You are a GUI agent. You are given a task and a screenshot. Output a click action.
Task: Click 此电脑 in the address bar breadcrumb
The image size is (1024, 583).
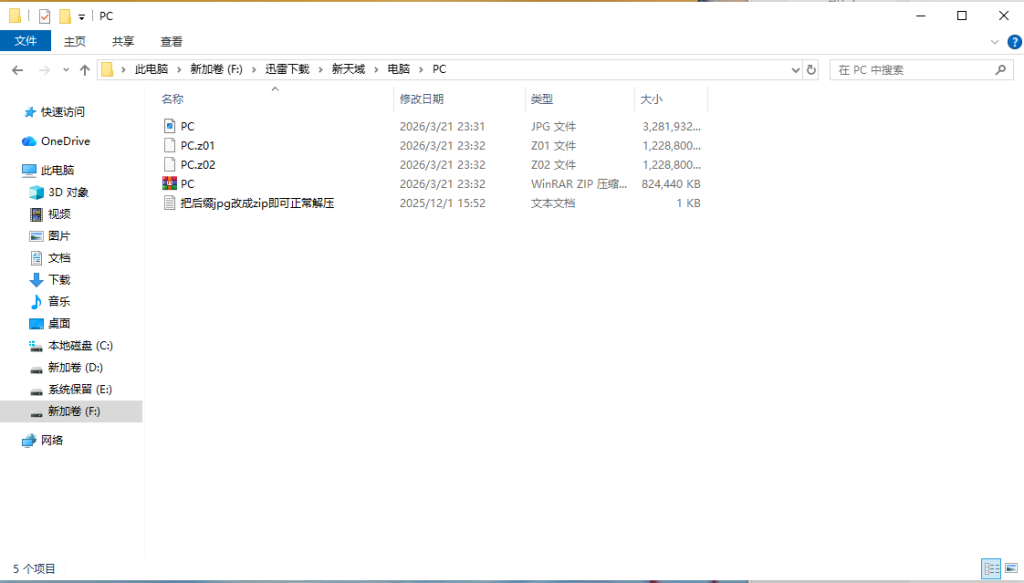pos(151,69)
